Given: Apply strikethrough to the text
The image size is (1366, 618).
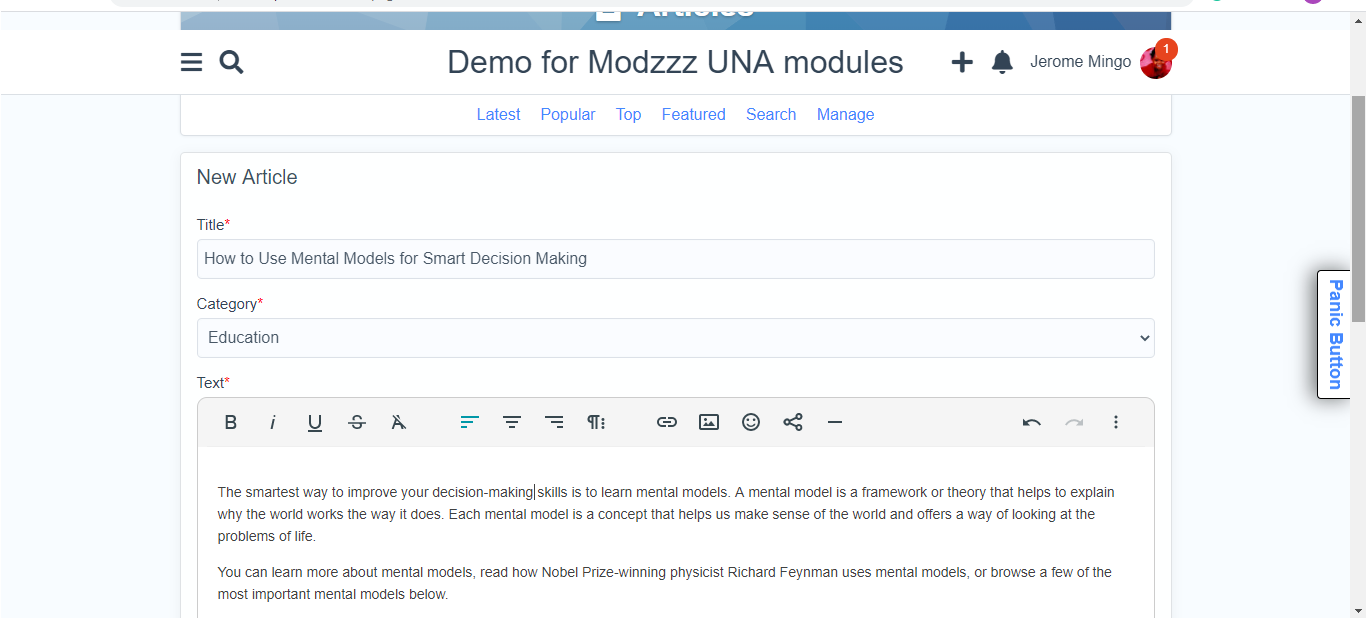Looking at the screenshot, I should click(356, 422).
